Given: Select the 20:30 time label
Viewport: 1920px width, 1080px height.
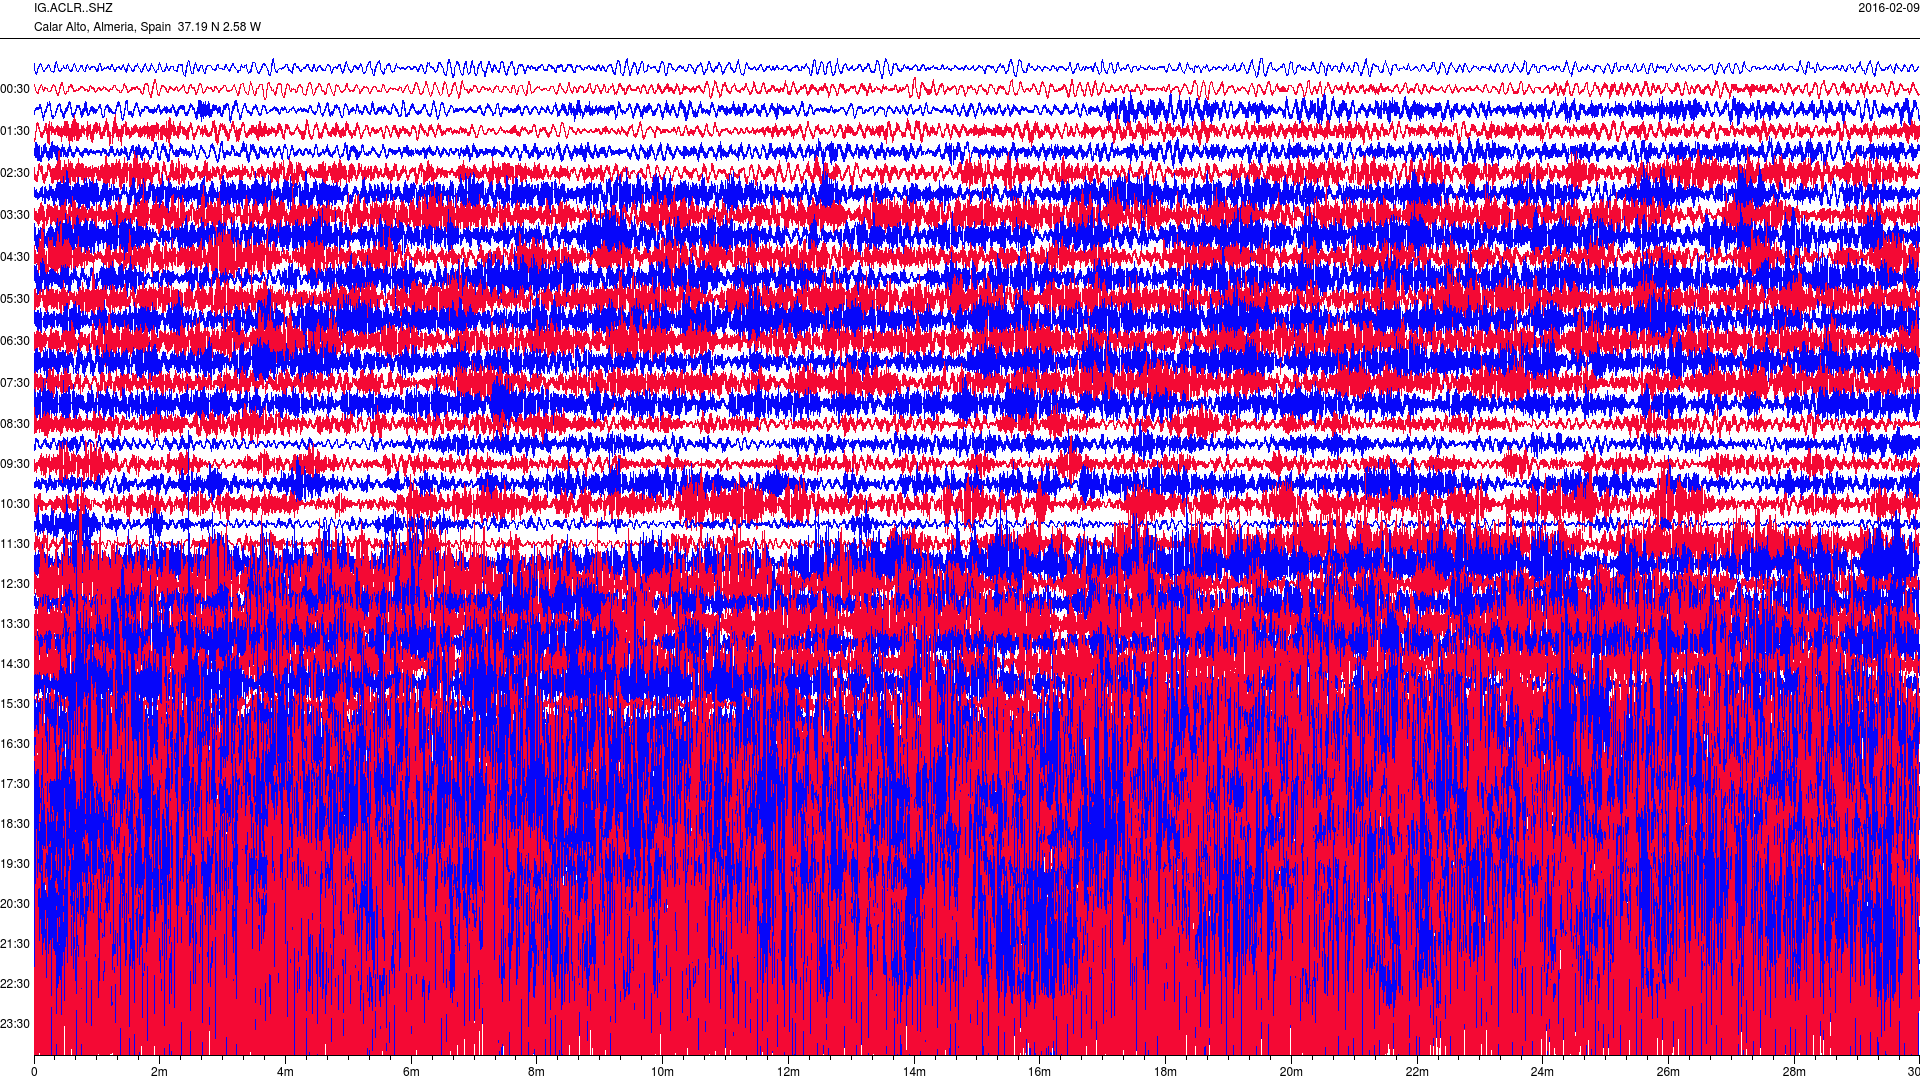Looking at the screenshot, I should point(15,904).
